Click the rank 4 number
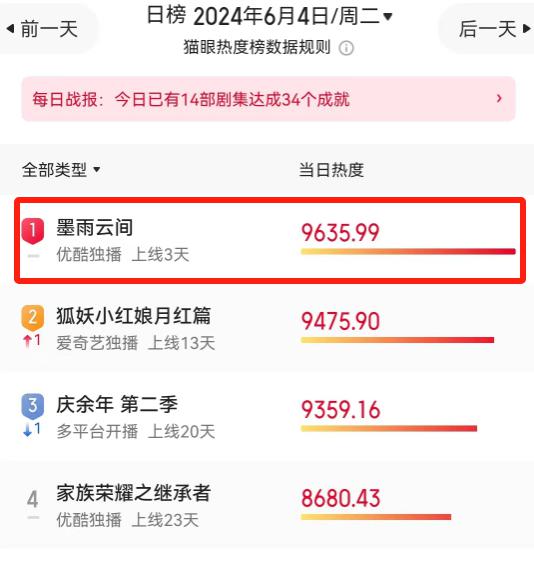The width and height of the screenshot is (534, 562). pyautogui.click(x=33, y=499)
